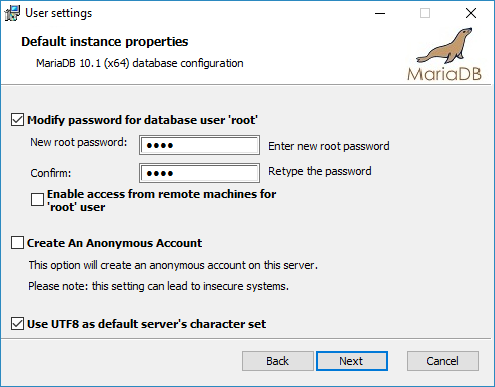The image size is (495, 387).
Task: Click into the Confirm password field
Action: pyautogui.click(x=199, y=173)
